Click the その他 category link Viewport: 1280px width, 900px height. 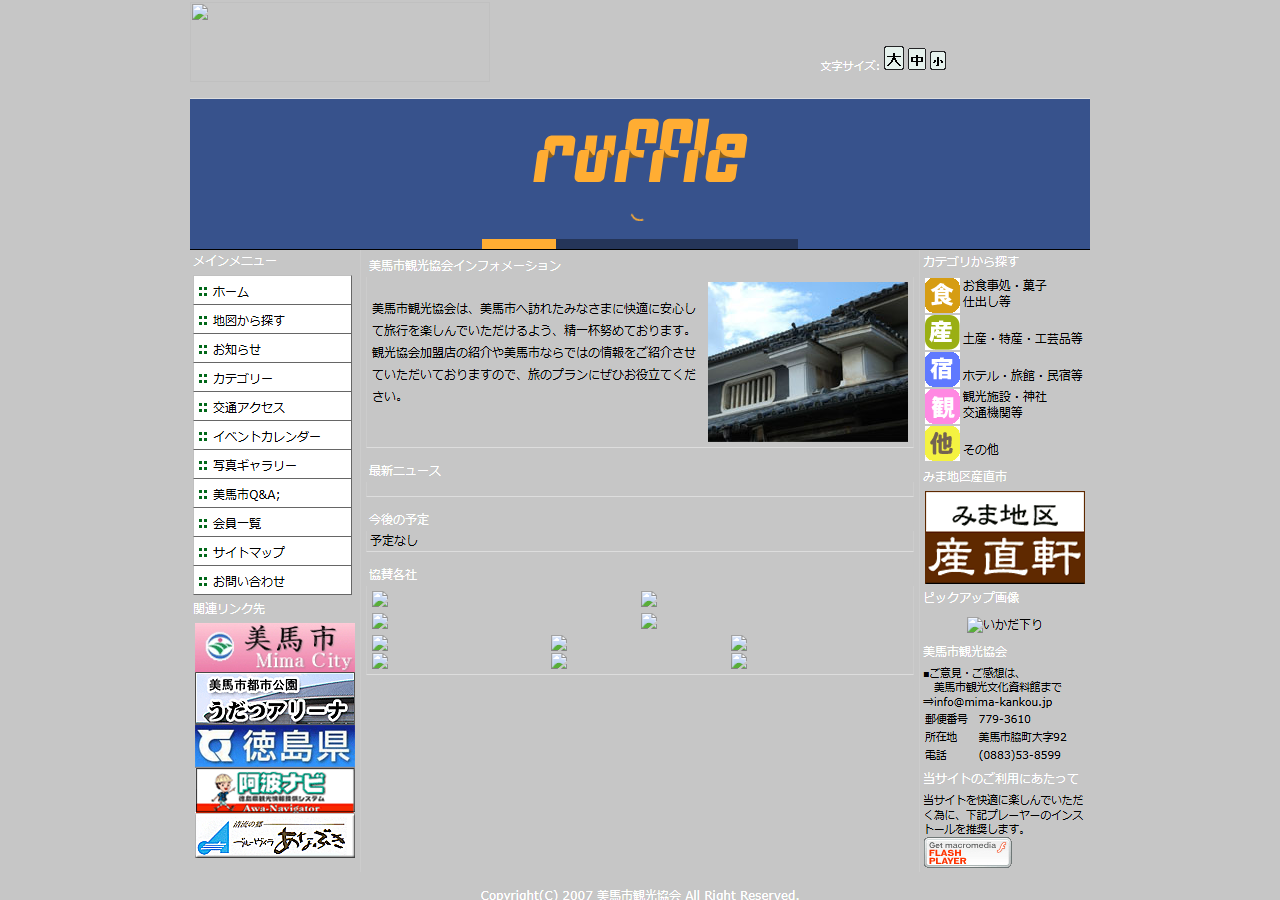click(x=981, y=450)
